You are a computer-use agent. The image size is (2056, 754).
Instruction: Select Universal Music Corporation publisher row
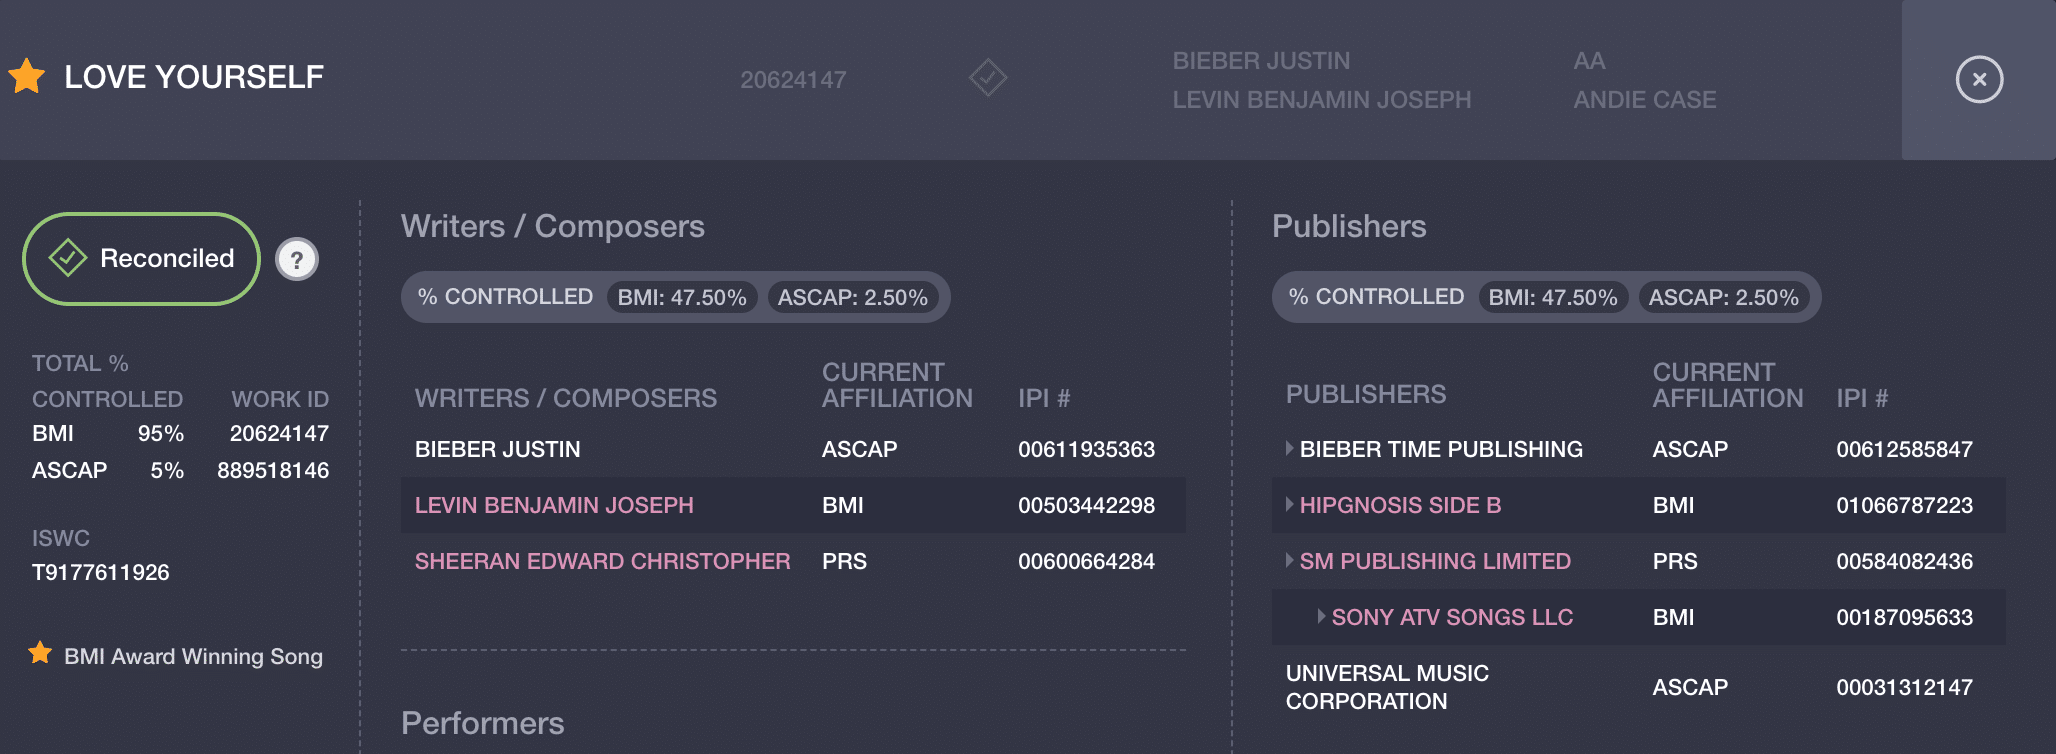point(1639,687)
